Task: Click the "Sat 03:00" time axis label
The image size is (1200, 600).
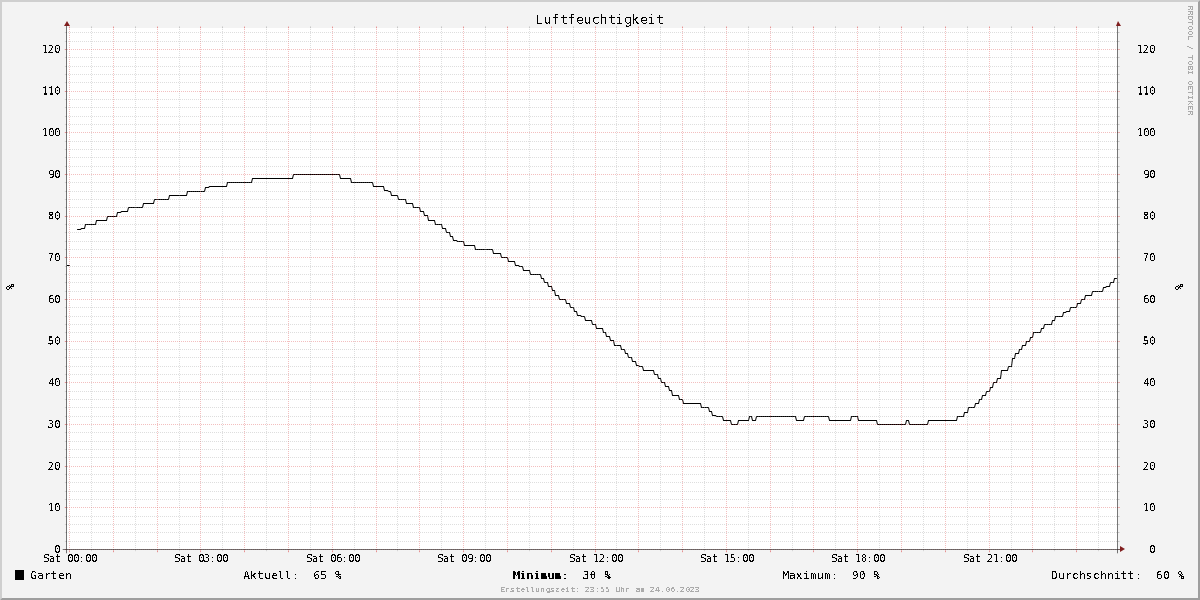Action: (x=201, y=558)
